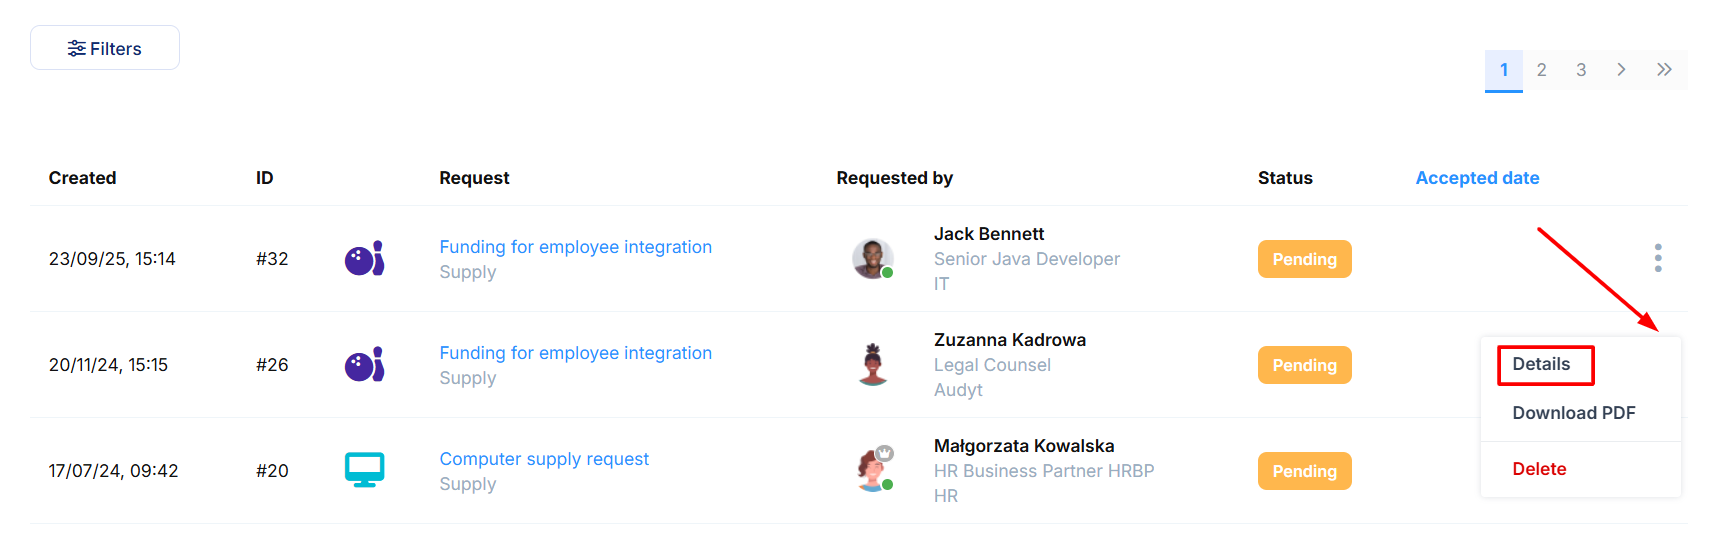Screen dimensions: 1724x545
Task: Click Zuzanna Kadrowa's avatar
Action: [x=873, y=365]
